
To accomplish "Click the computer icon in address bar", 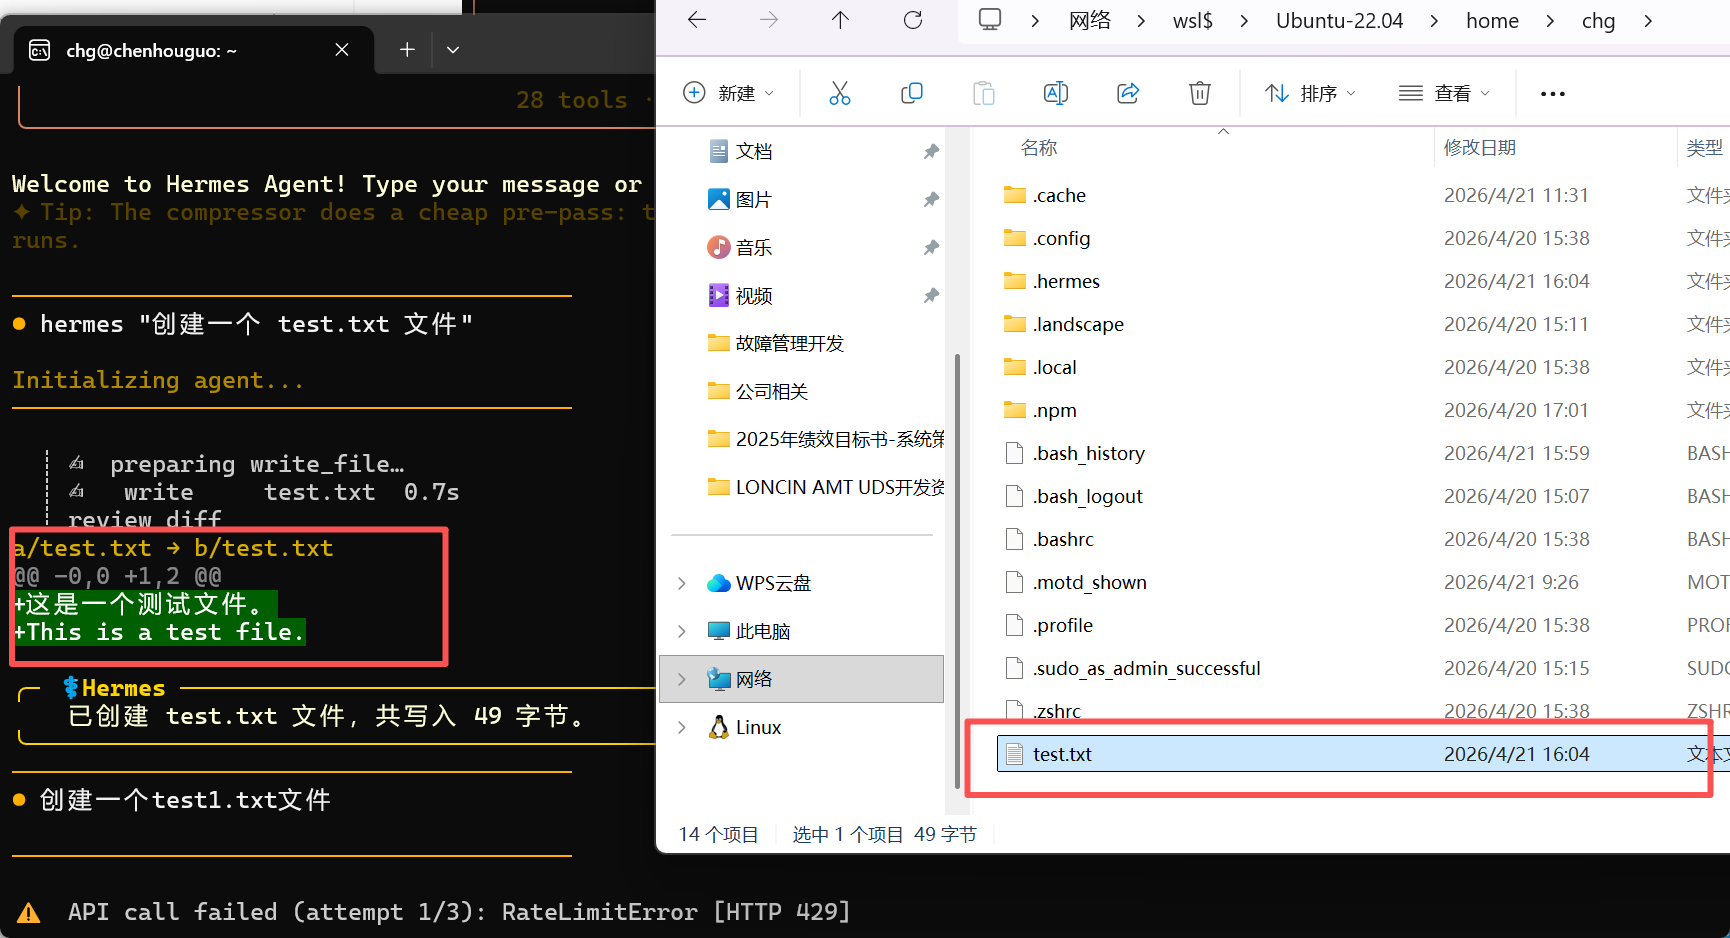I will click(990, 20).
